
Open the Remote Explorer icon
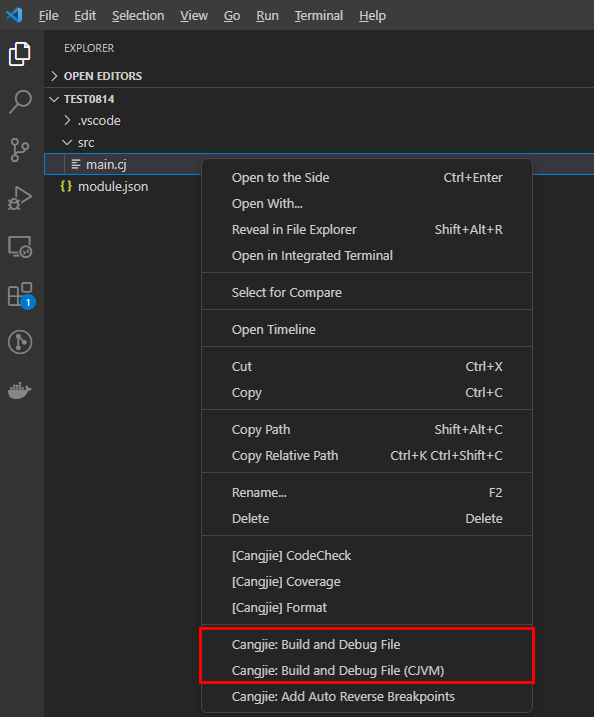[x=20, y=247]
